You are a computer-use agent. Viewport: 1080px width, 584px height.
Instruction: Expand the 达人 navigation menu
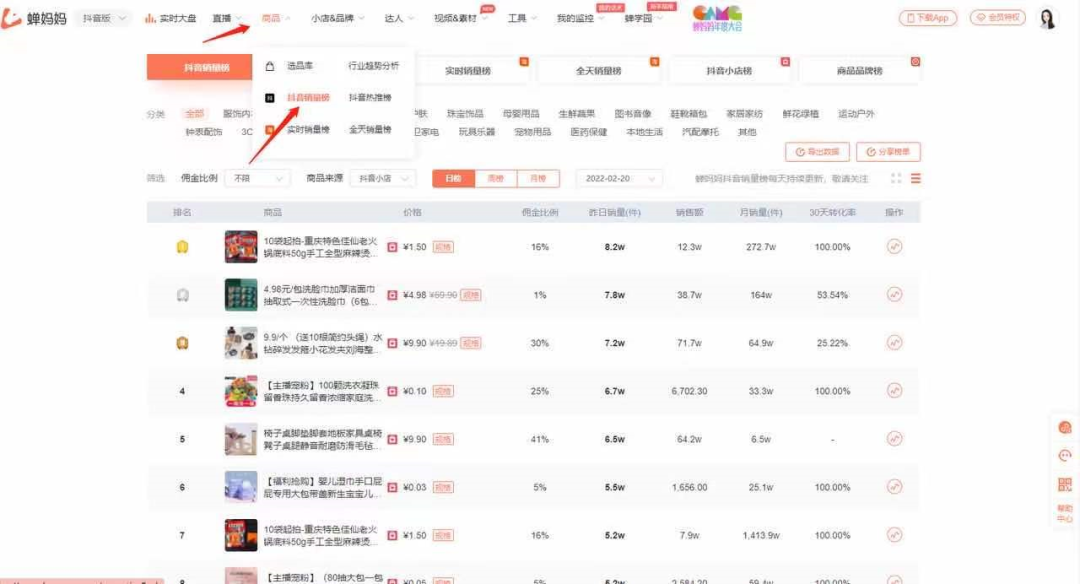(x=399, y=18)
